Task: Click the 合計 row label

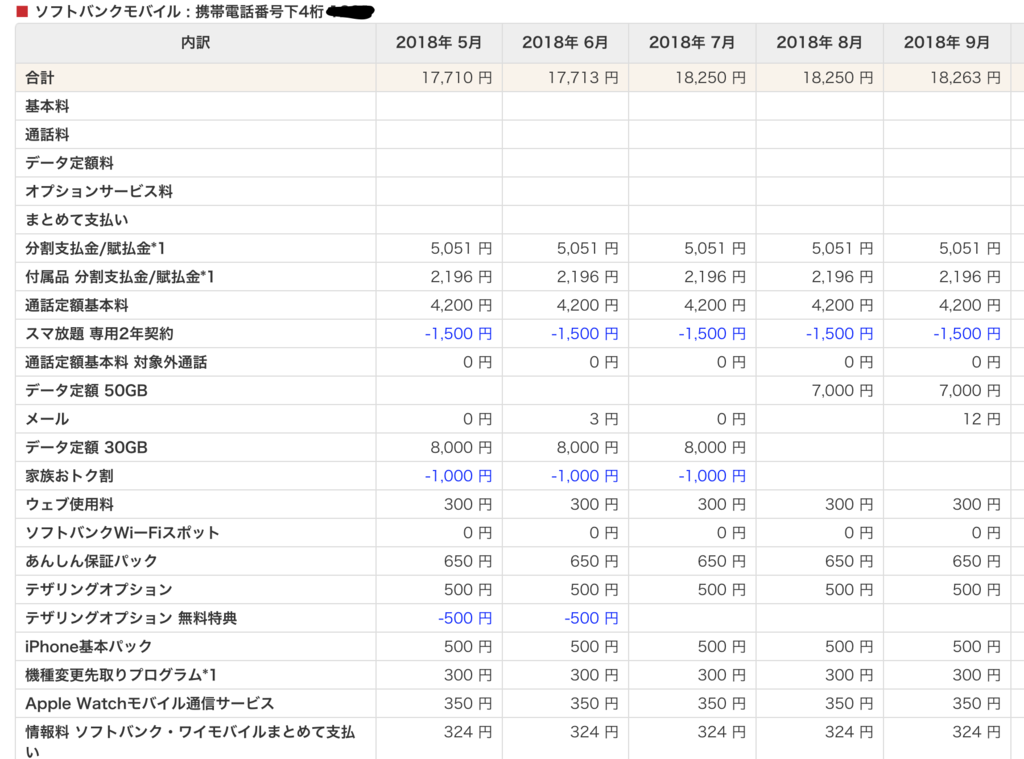Action: [x=40, y=78]
